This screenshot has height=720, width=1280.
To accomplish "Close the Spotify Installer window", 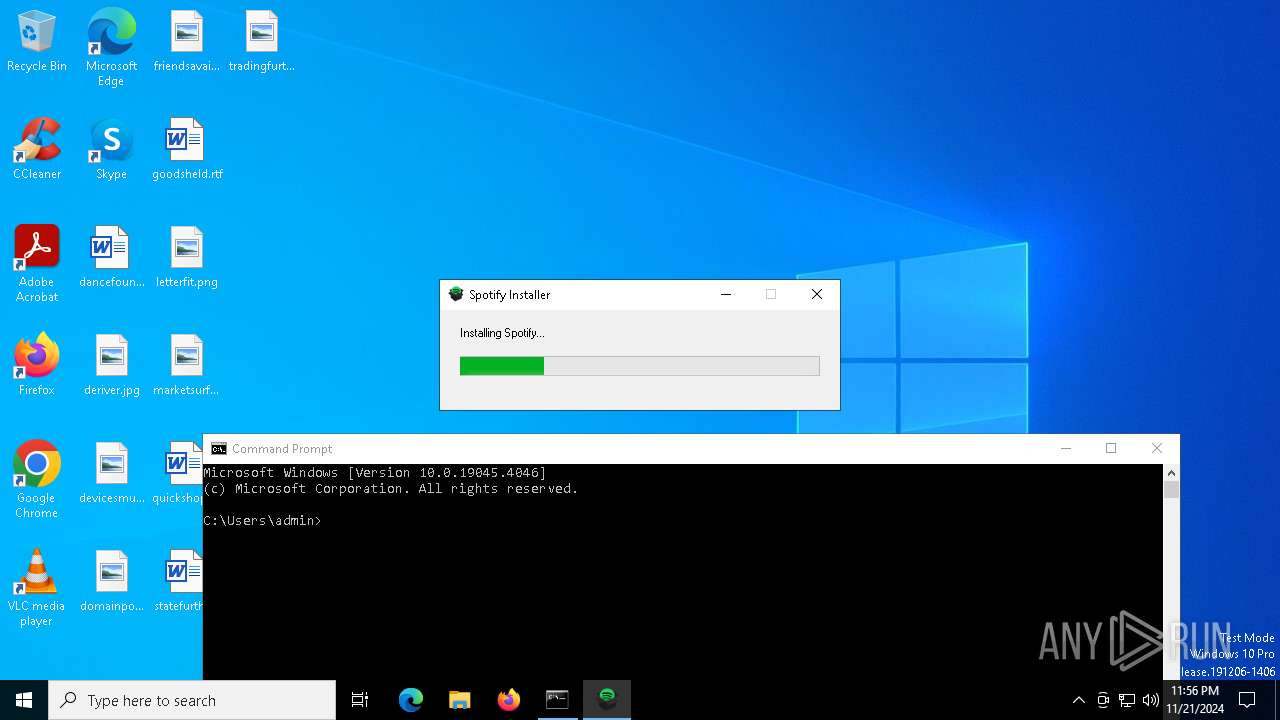I will pos(817,294).
